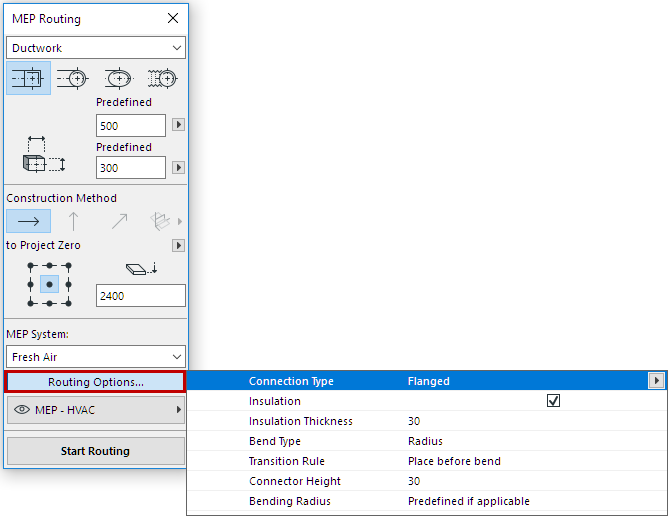Click the Radius bend type value
The width and height of the screenshot is (671, 518).
[x=425, y=441]
